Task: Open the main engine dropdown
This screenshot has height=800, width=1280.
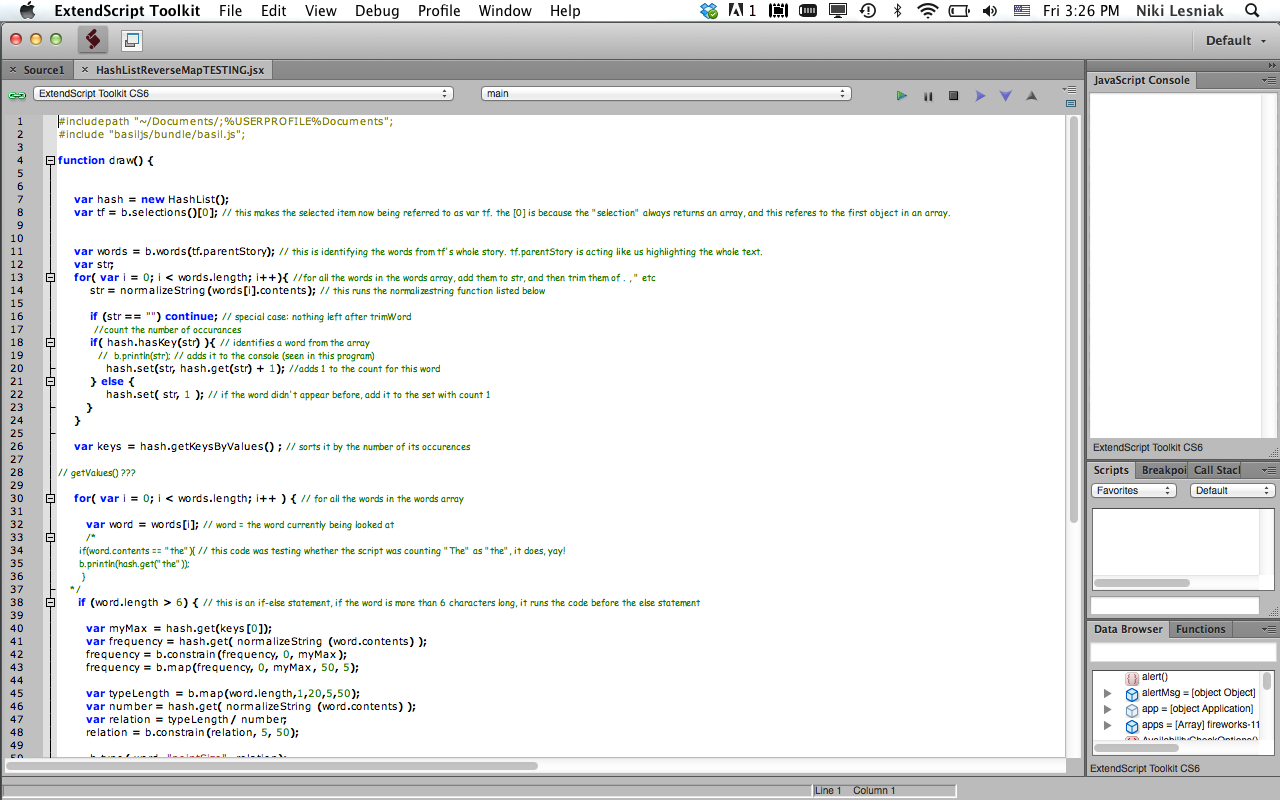Action: point(666,93)
